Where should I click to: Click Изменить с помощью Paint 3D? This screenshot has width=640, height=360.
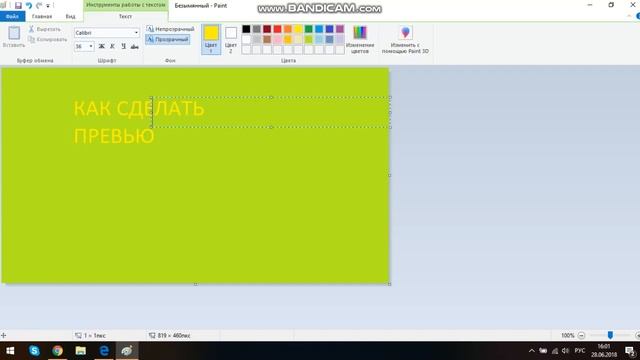click(x=405, y=39)
